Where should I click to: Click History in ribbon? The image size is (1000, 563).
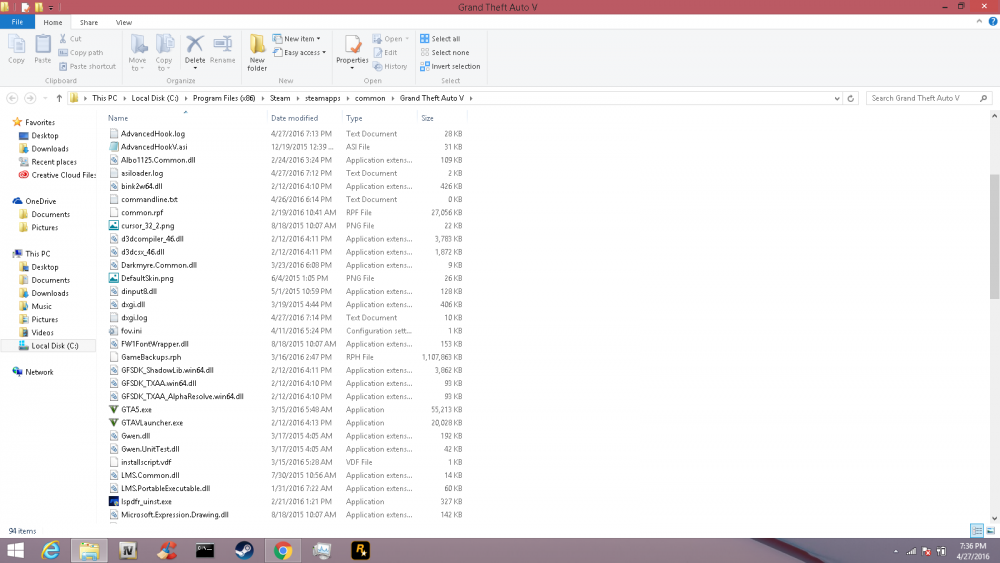coord(390,66)
